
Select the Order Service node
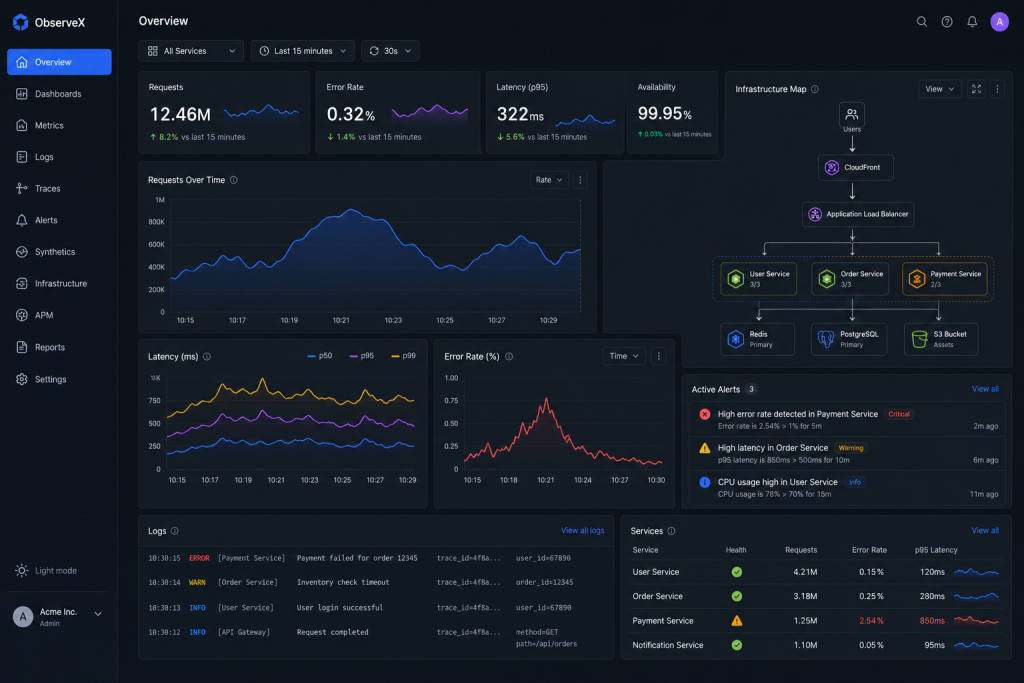850,279
